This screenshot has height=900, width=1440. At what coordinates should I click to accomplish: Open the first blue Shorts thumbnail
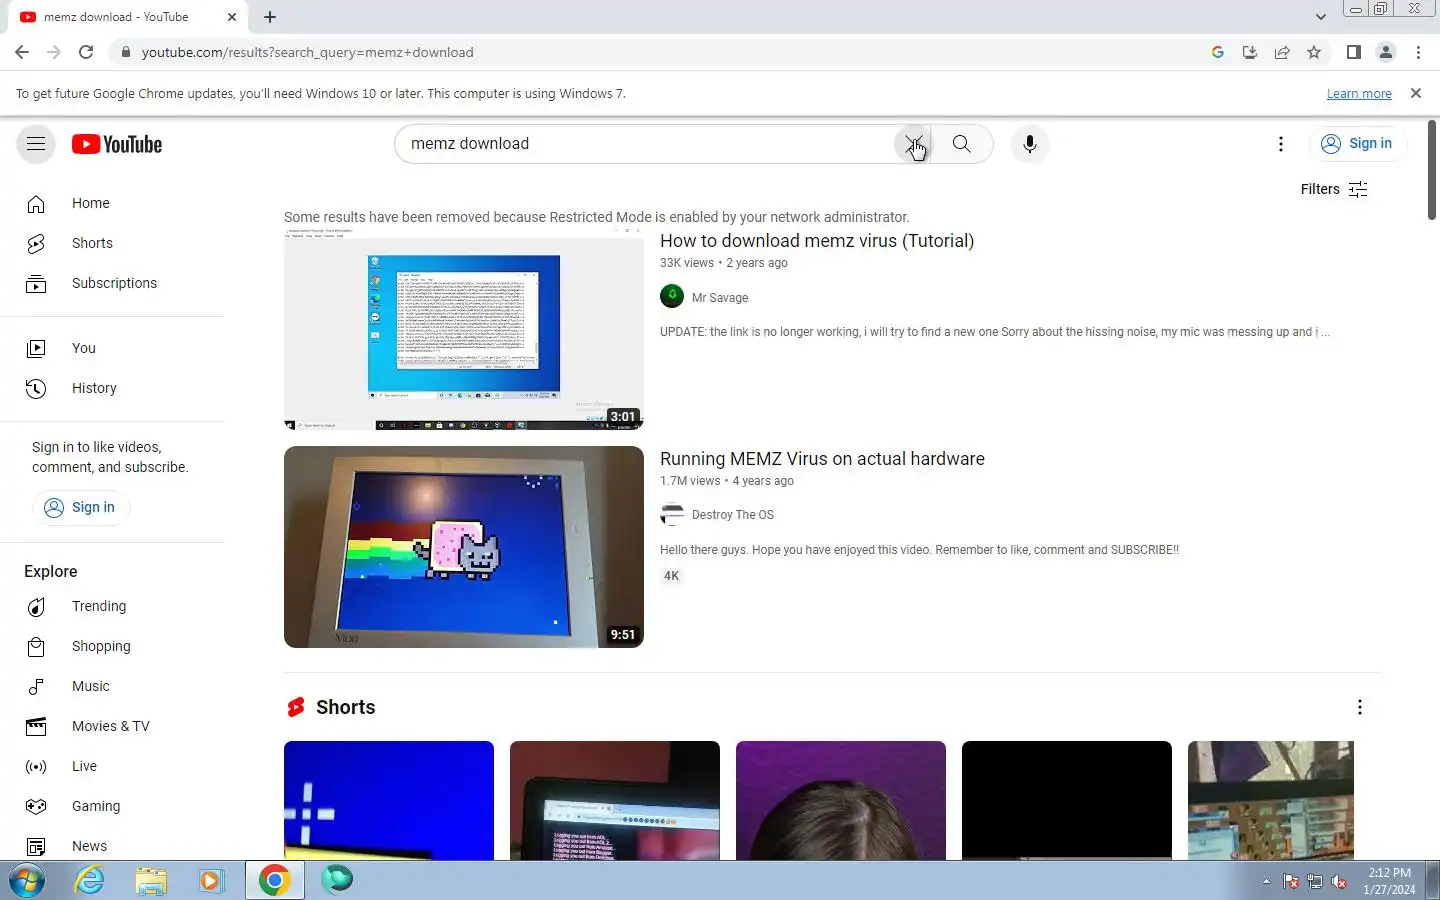[389, 800]
